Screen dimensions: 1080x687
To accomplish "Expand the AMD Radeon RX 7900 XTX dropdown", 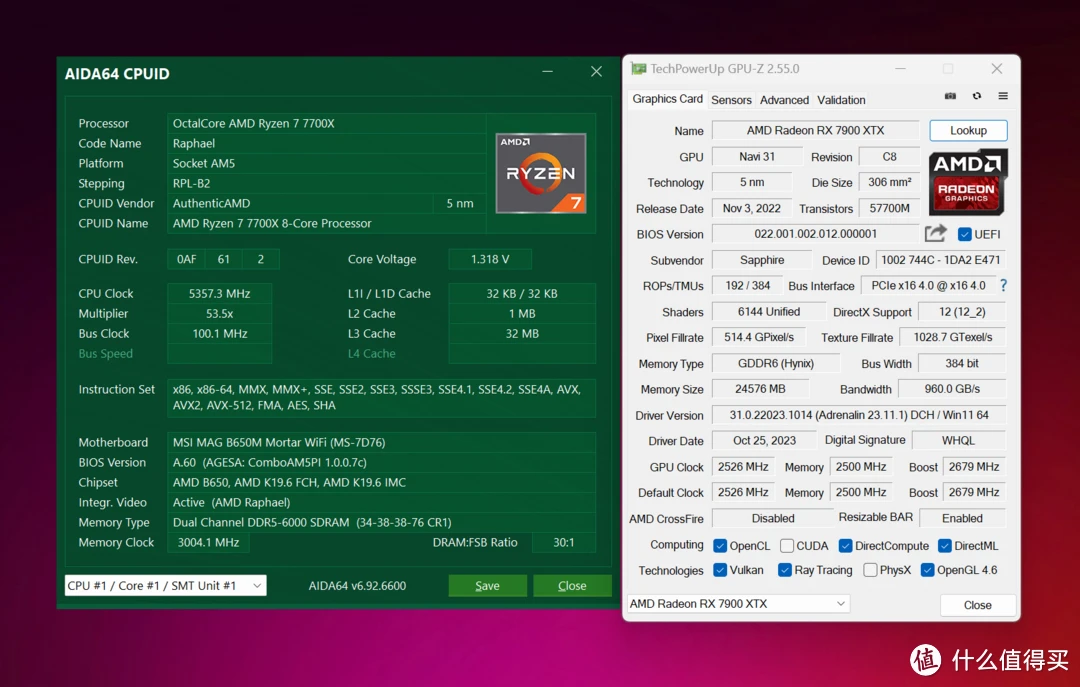I will pyautogui.click(x=737, y=604).
